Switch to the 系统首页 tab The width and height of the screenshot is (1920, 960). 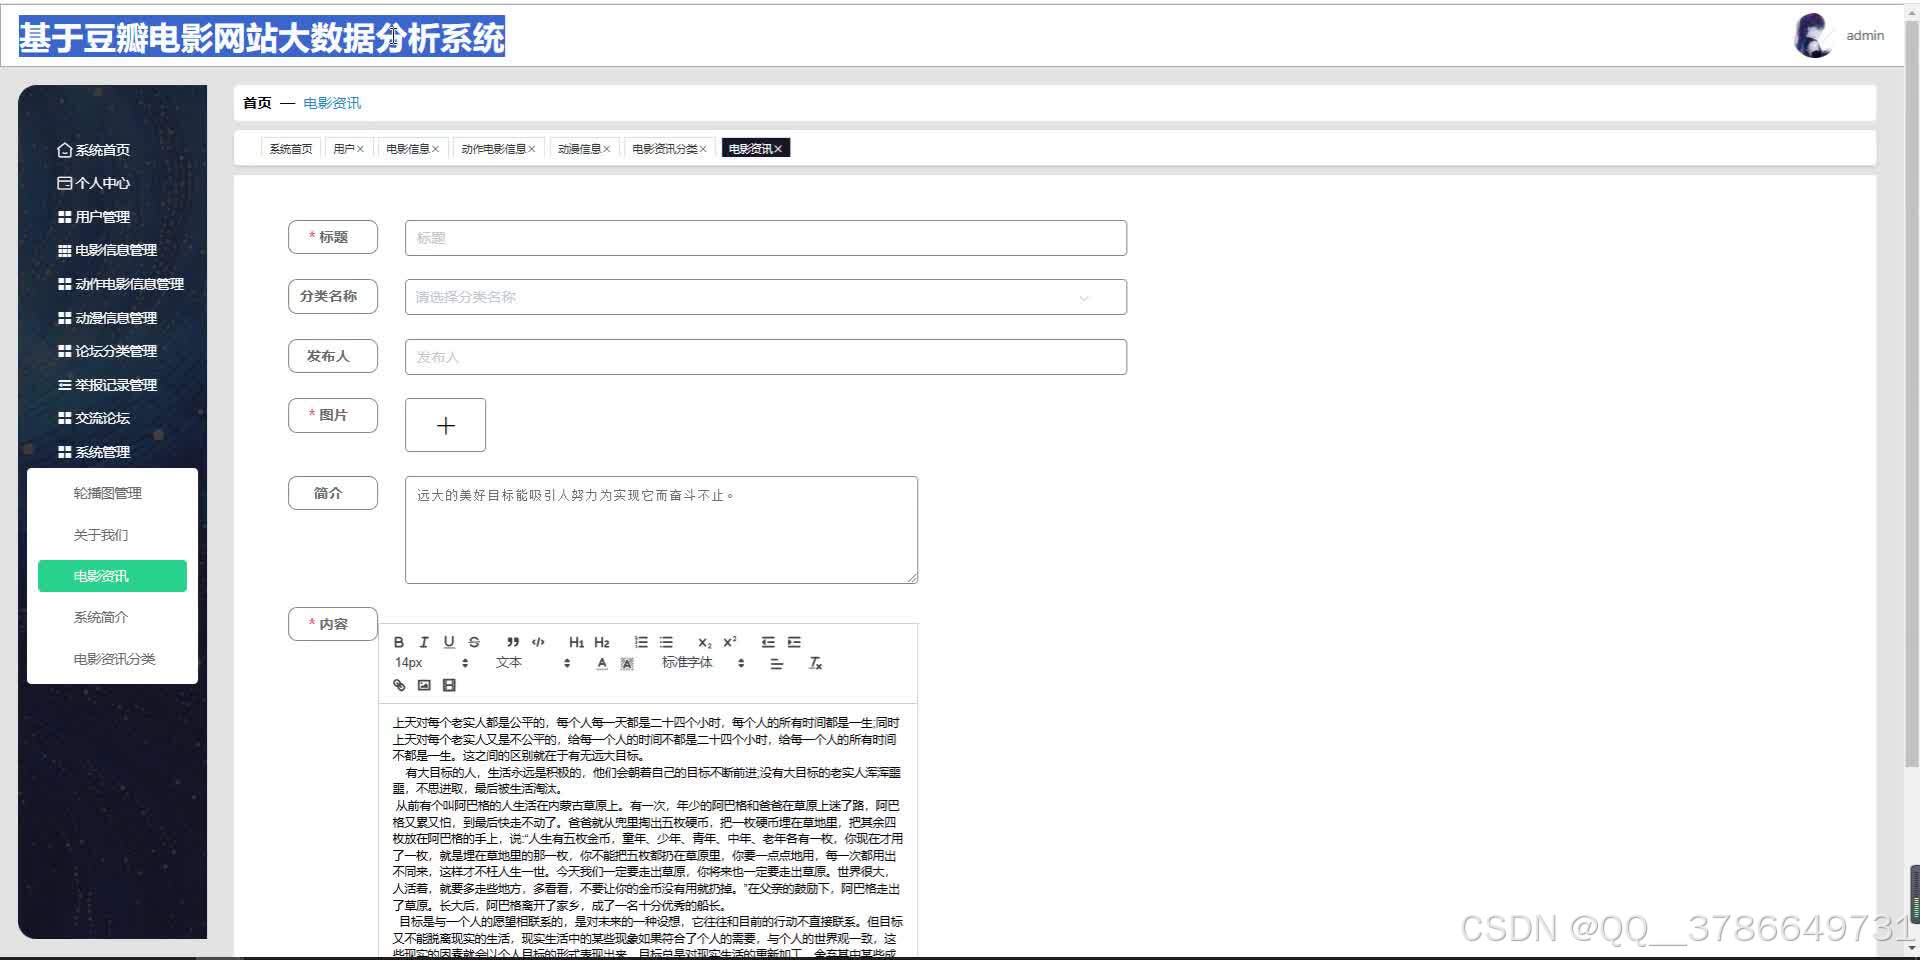click(290, 149)
